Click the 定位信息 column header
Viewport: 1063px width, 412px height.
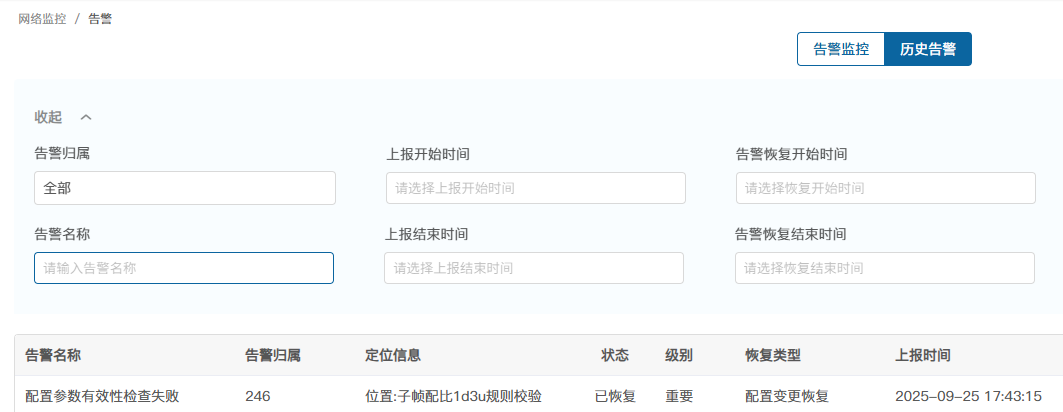tap(393, 355)
